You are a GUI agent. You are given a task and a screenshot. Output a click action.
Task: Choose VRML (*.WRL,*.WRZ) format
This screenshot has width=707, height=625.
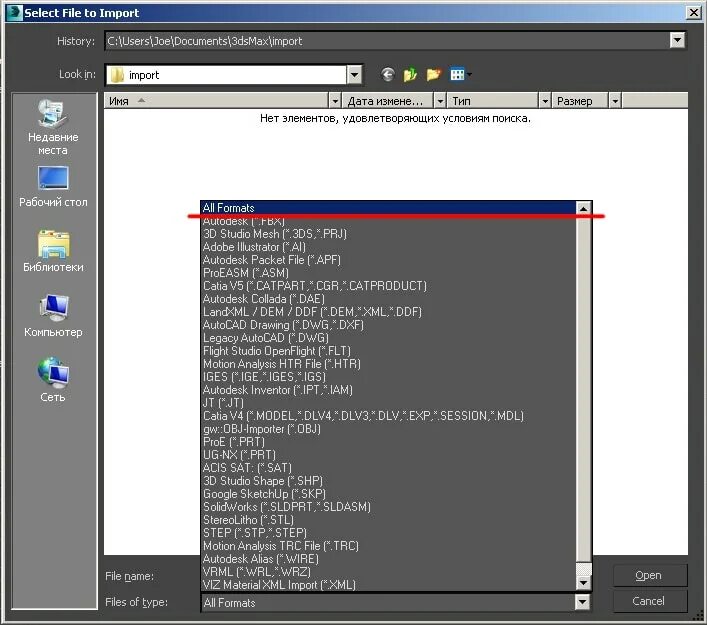(x=388, y=572)
